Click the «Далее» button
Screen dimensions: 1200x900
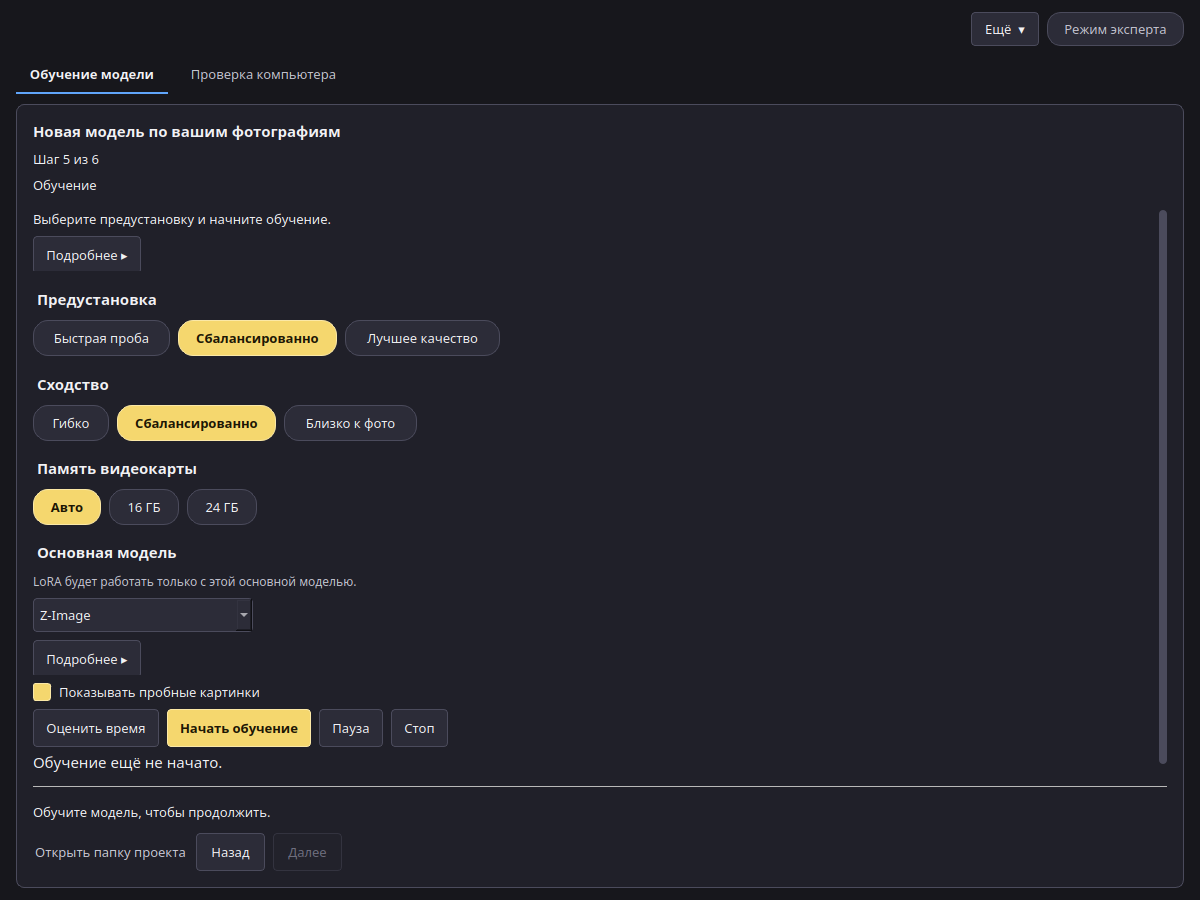pos(307,853)
